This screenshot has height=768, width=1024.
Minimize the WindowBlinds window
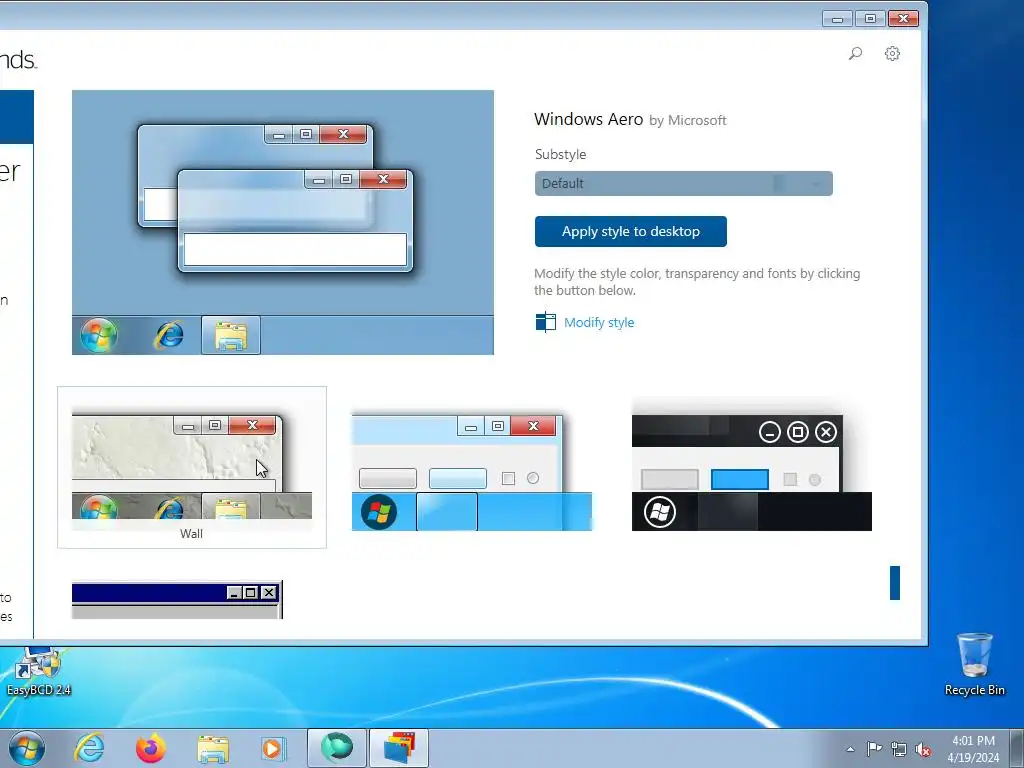(837, 19)
